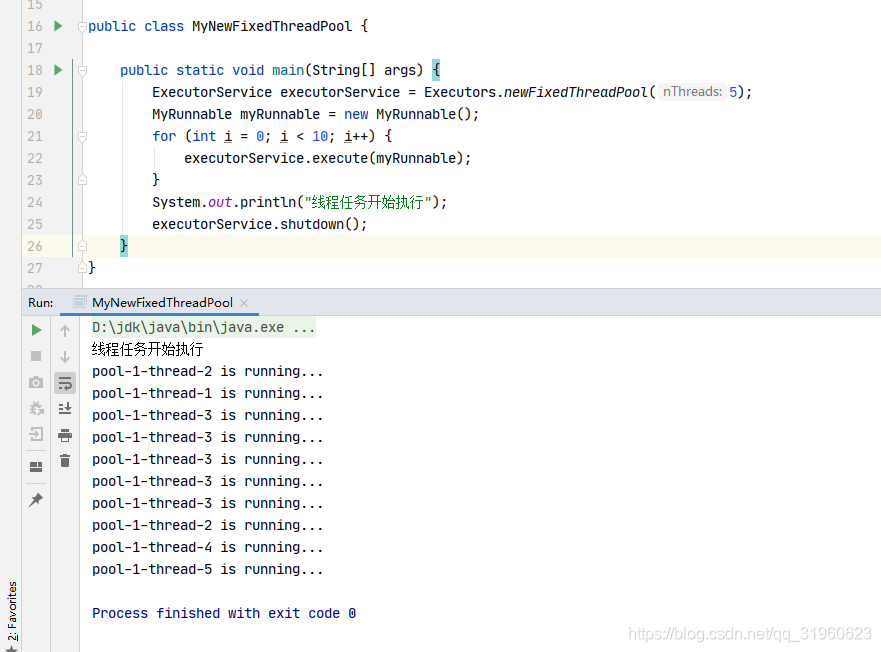This screenshot has height=652, width=881.
Task: Click the executorService.shutdown() statement
Action: 260,224
